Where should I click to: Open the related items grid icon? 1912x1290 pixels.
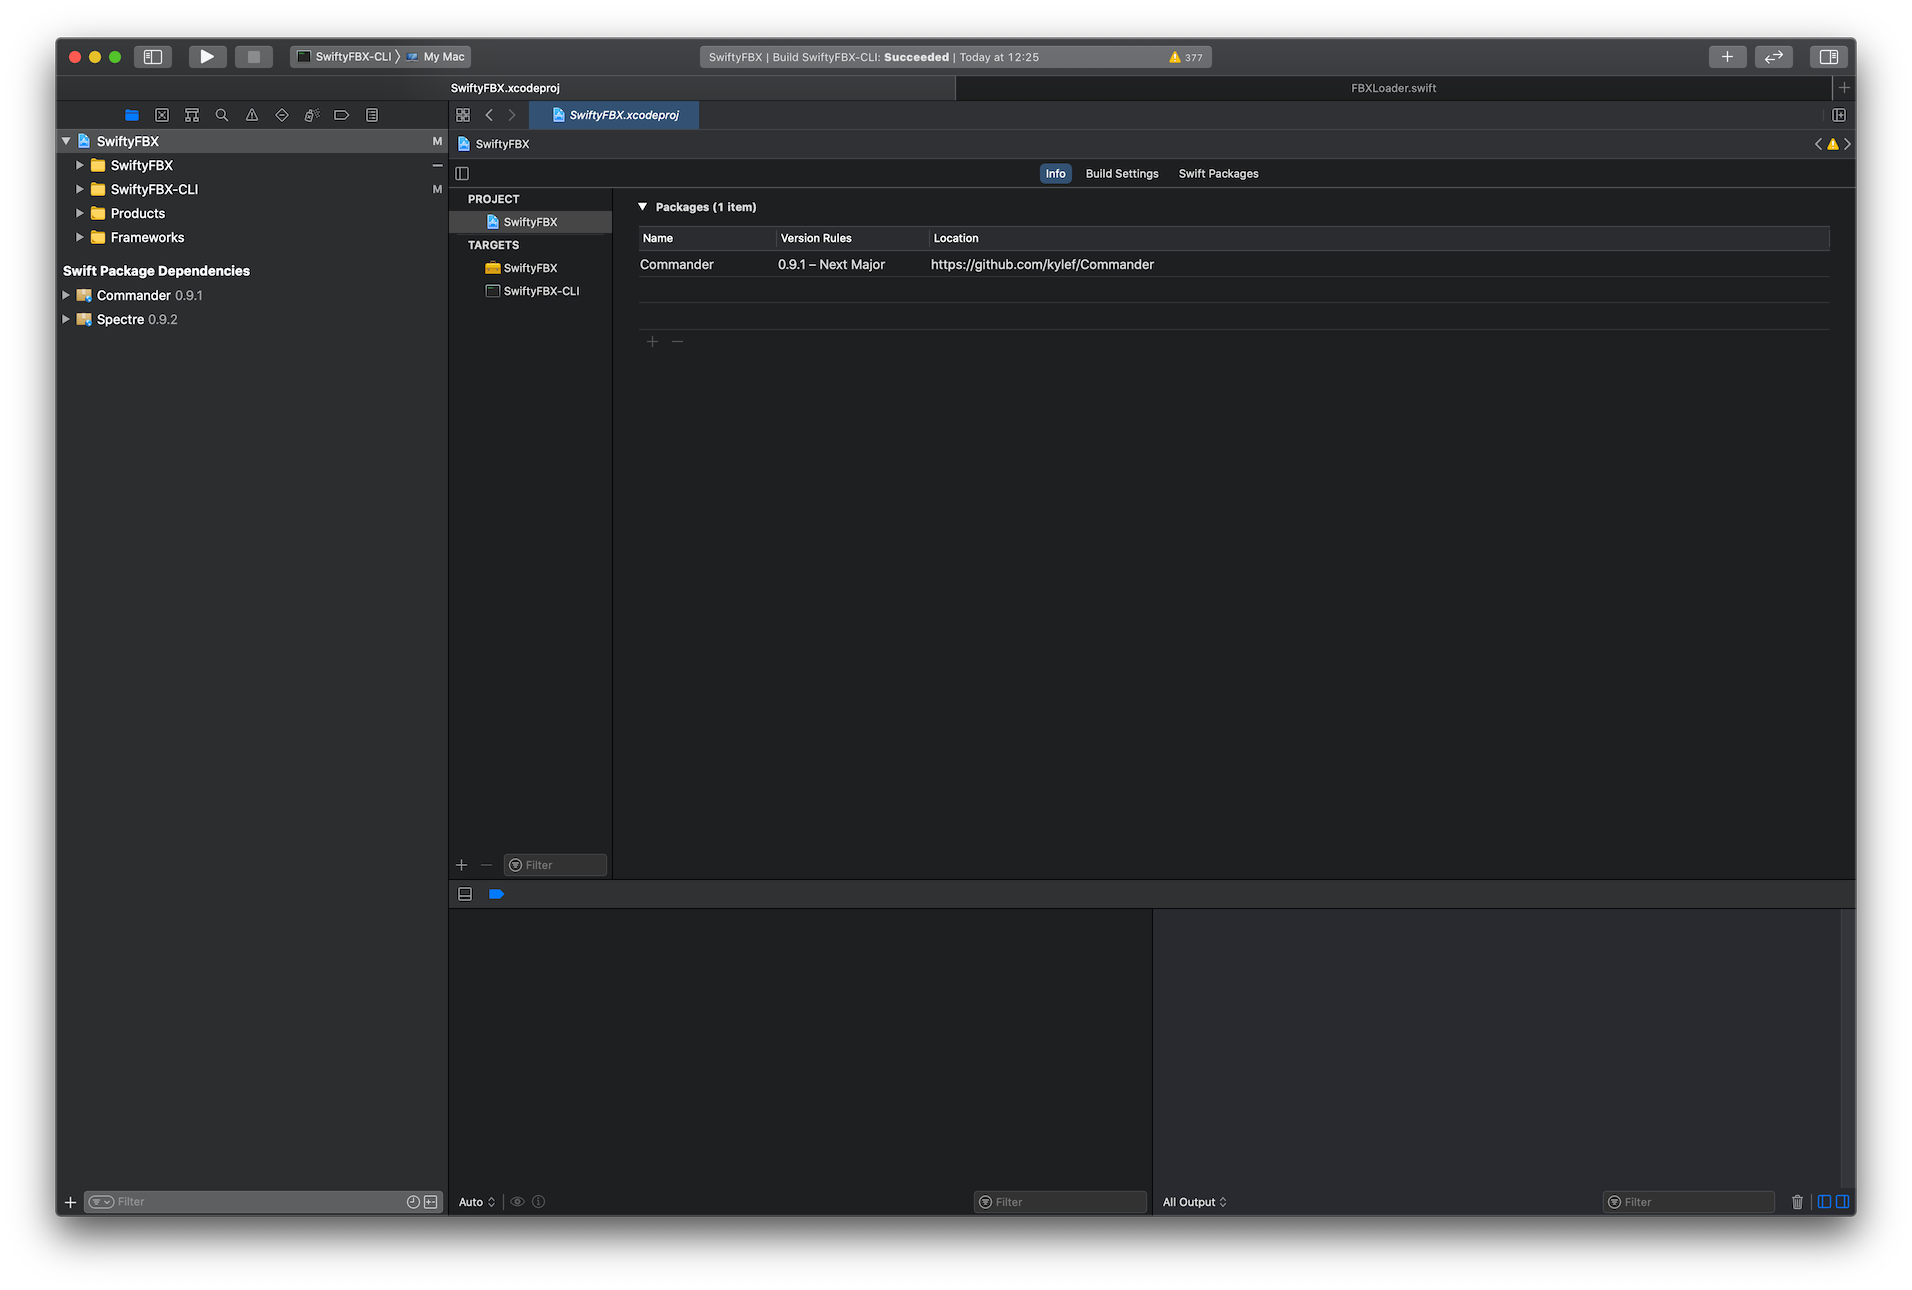(x=463, y=115)
